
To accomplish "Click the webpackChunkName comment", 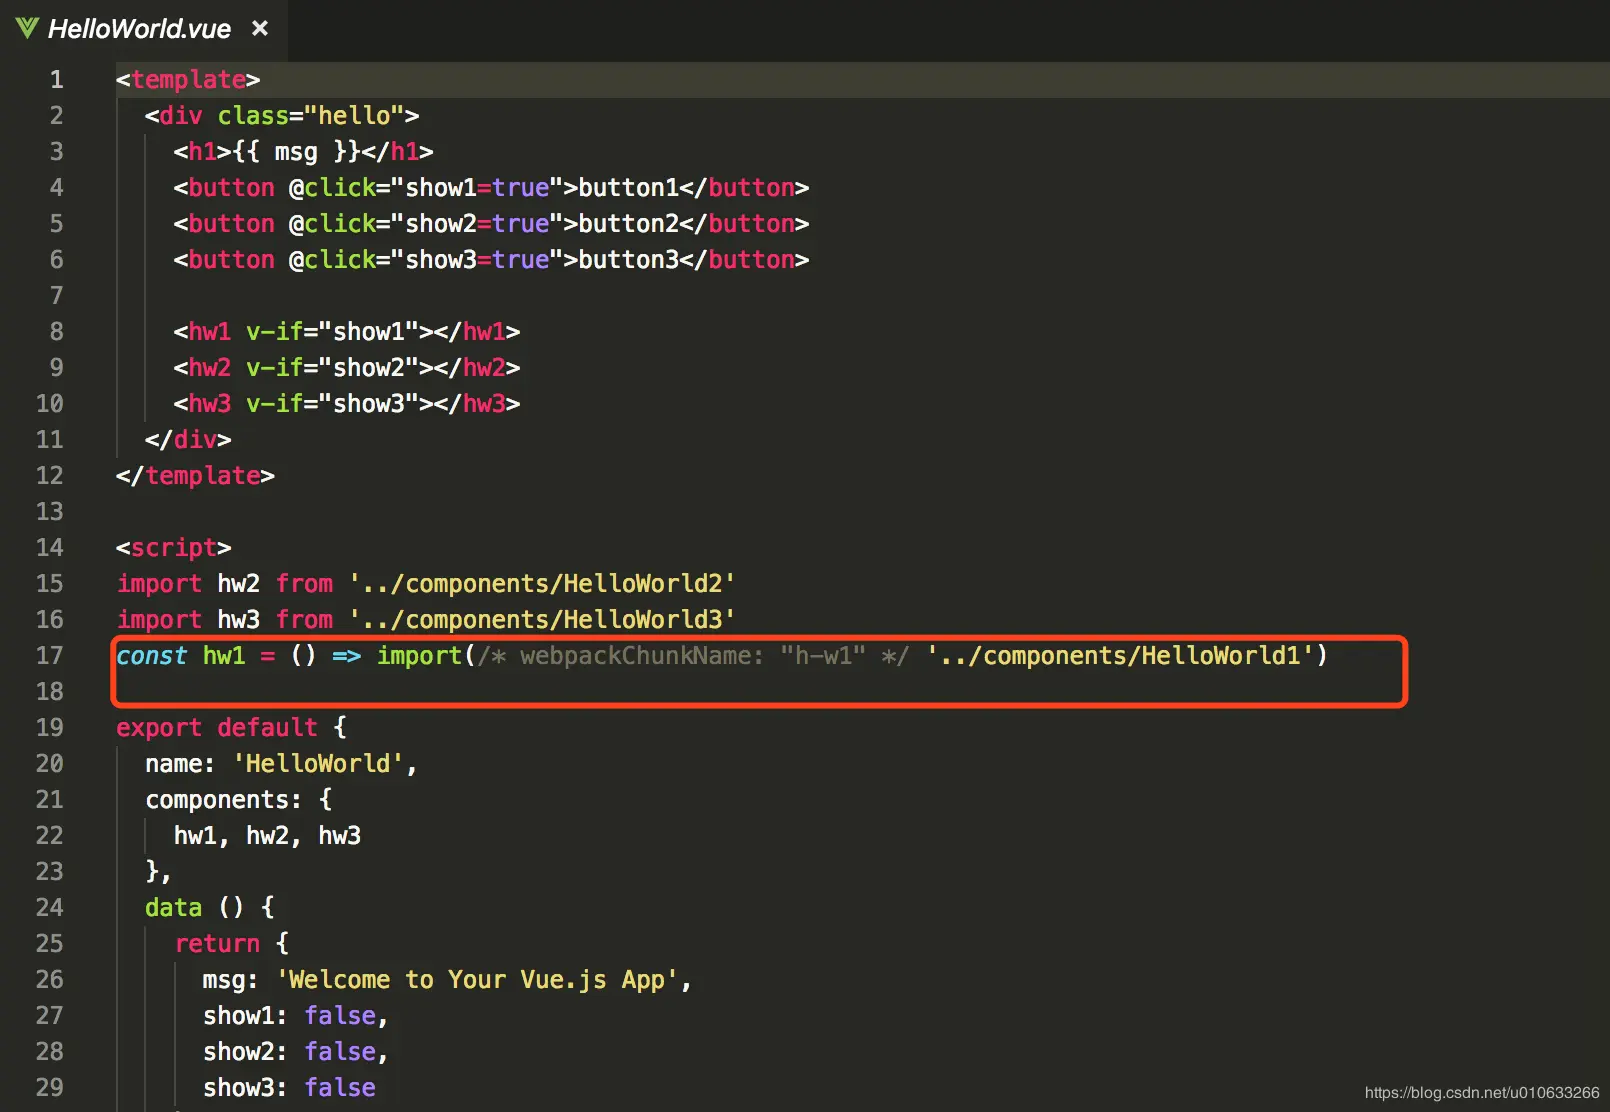I will point(693,656).
